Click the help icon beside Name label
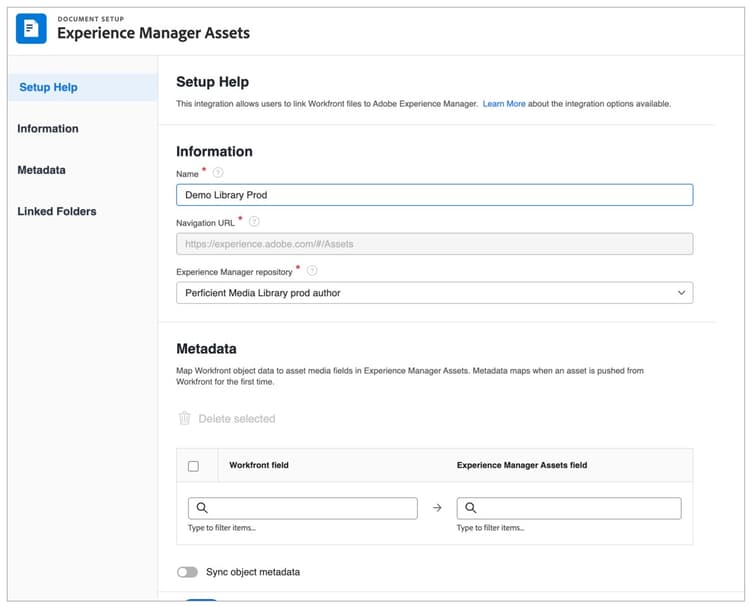Image resolution: width=750 pixels, height=607 pixels. tap(218, 173)
